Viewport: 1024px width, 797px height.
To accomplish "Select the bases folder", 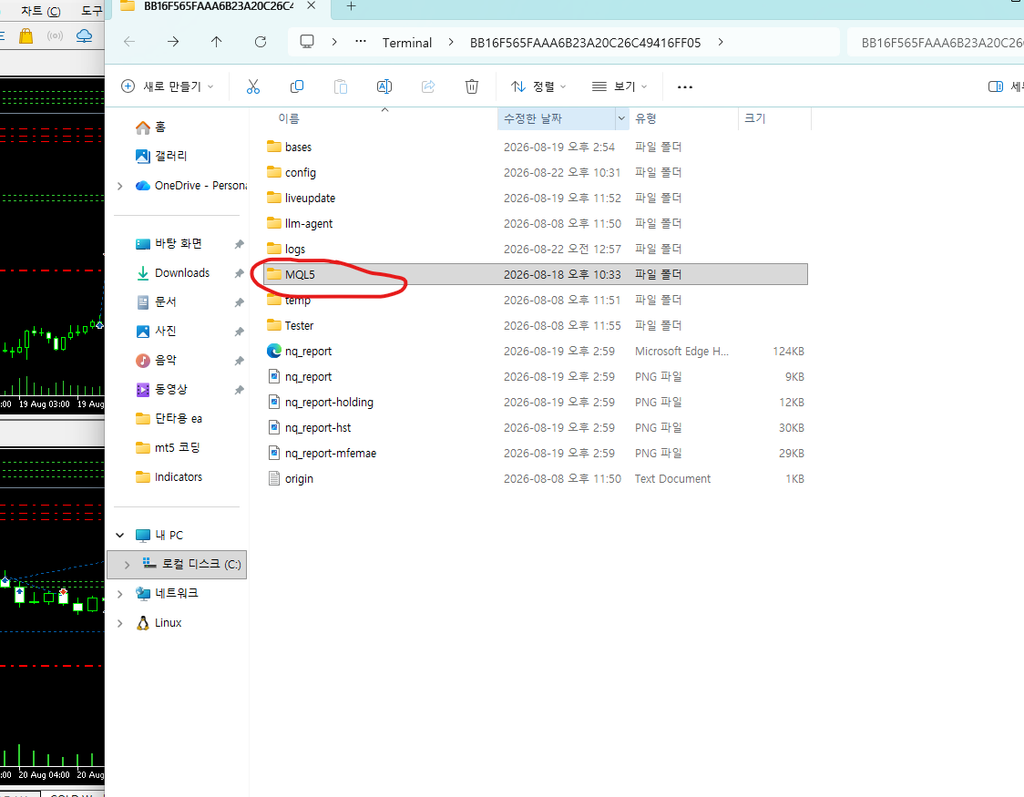I will (x=535, y=147).
